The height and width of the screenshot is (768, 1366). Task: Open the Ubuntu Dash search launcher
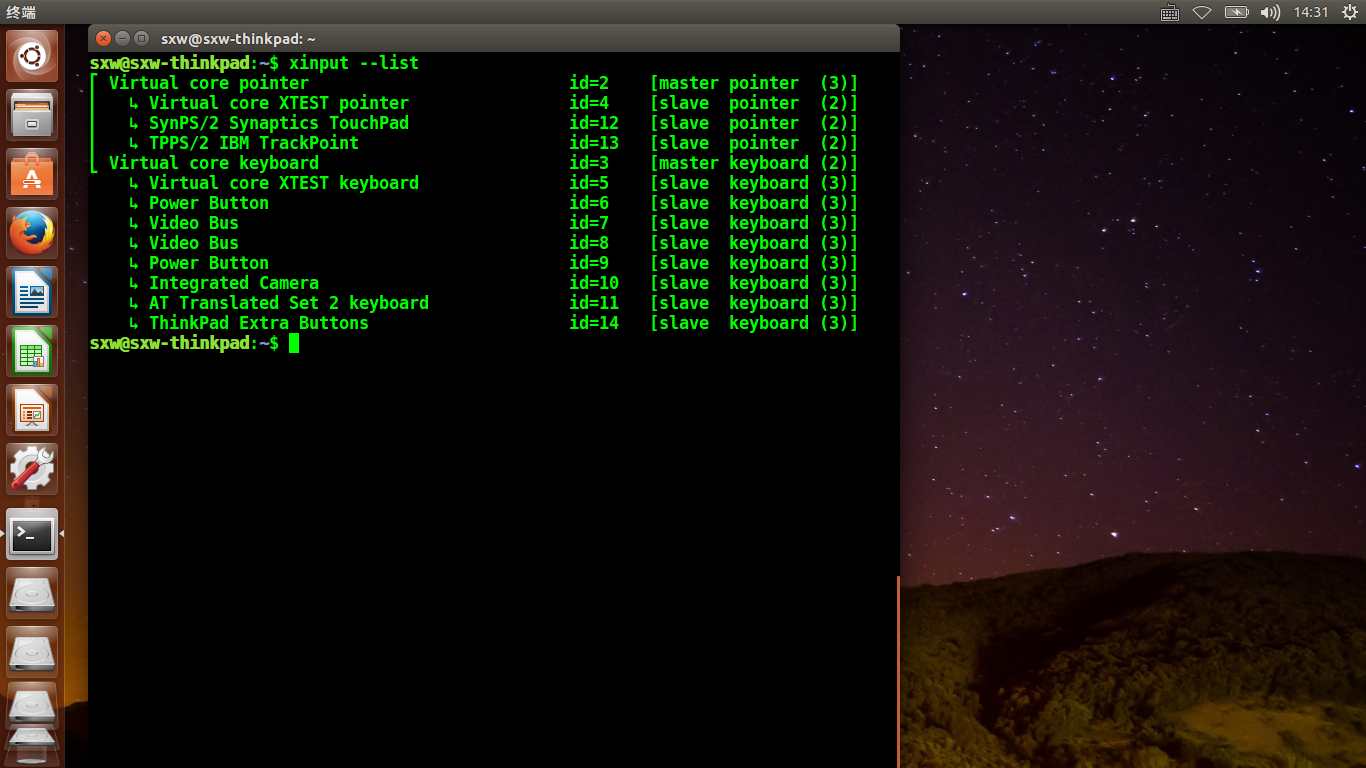point(32,56)
